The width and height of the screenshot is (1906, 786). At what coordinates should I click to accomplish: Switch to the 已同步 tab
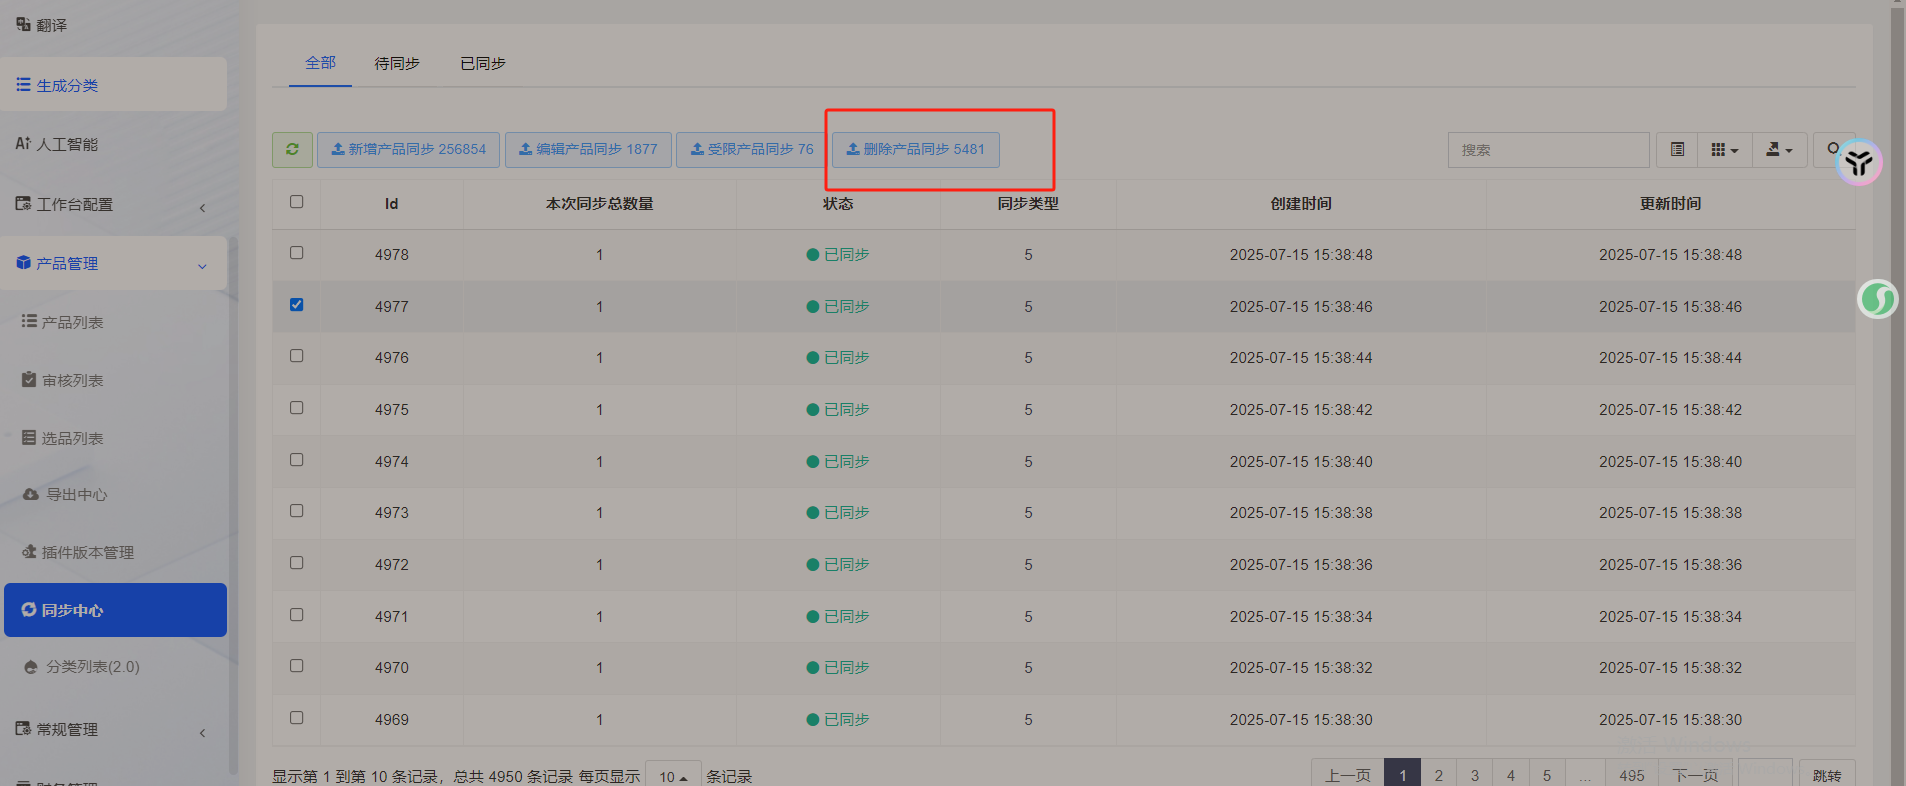[482, 64]
